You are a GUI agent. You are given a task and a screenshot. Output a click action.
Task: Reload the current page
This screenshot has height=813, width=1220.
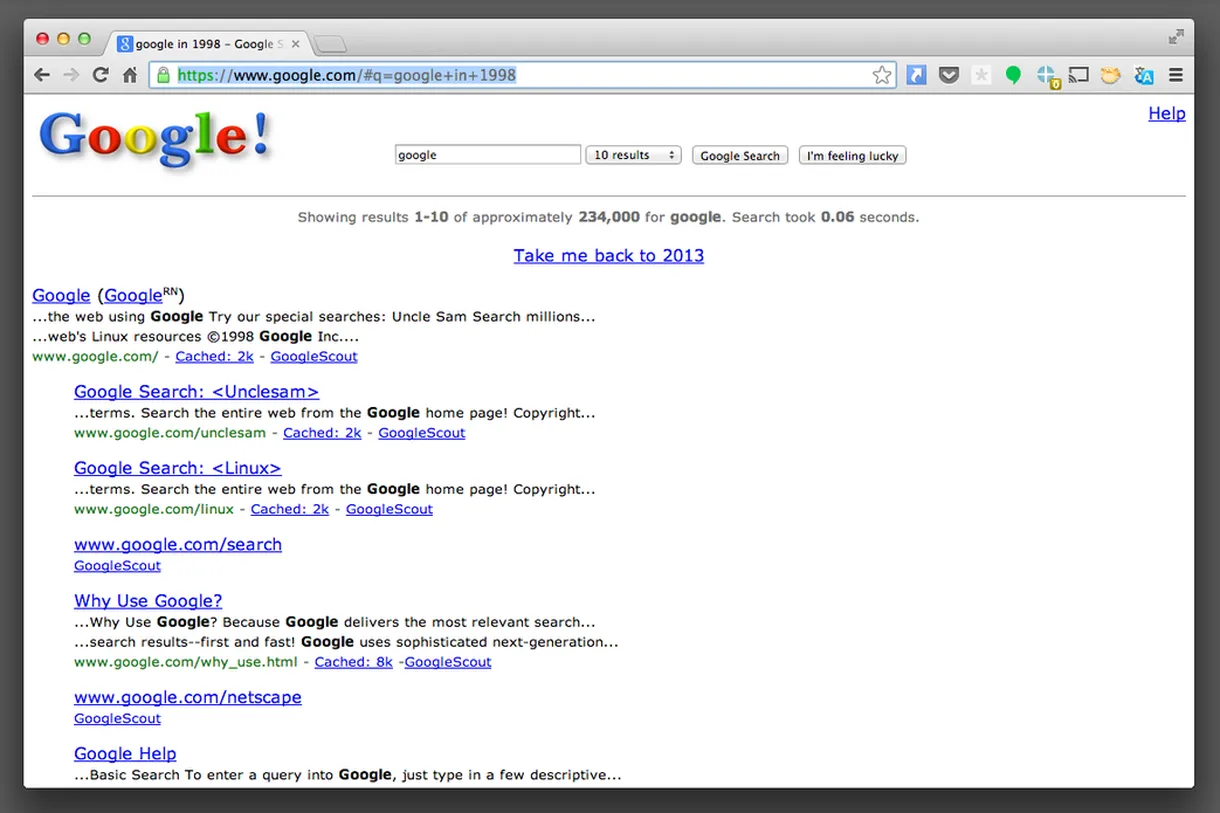(100, 75)
